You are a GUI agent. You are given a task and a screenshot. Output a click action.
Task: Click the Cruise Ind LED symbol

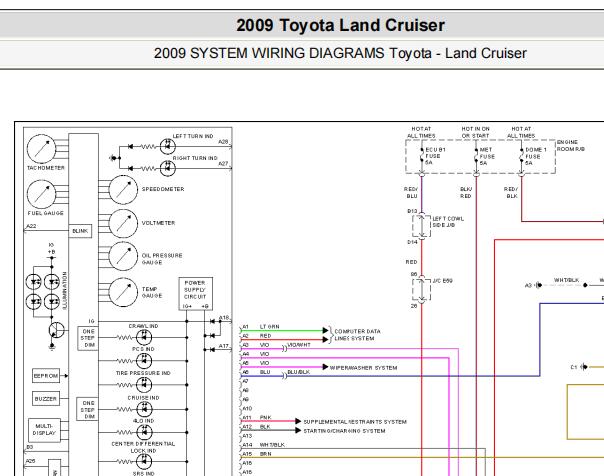coord(144,409)
